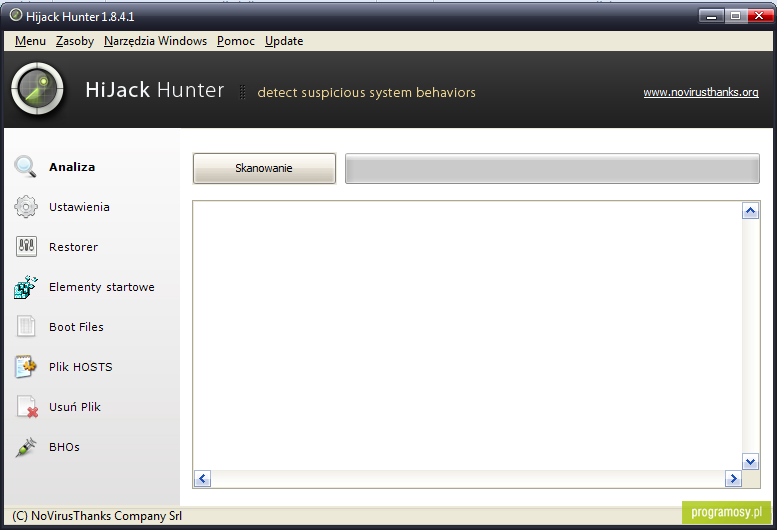777x530 pixels.
Task: Click scroll right arrow in results pane
Action: pos(733,478)
